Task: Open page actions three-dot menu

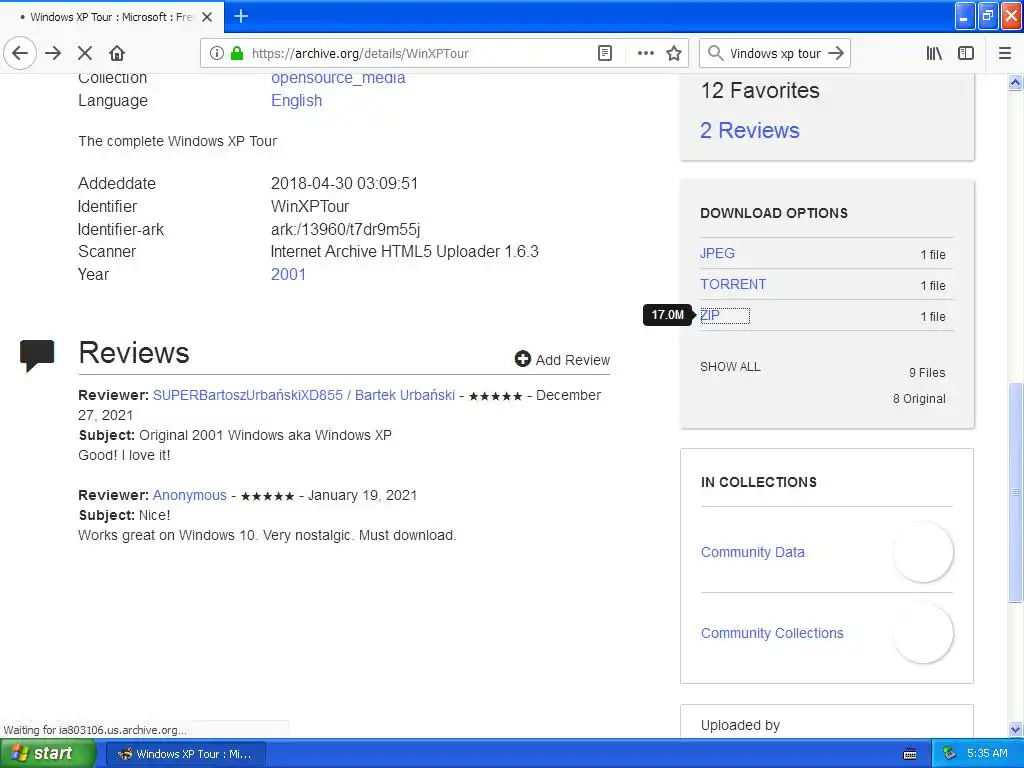Action: 645,53
